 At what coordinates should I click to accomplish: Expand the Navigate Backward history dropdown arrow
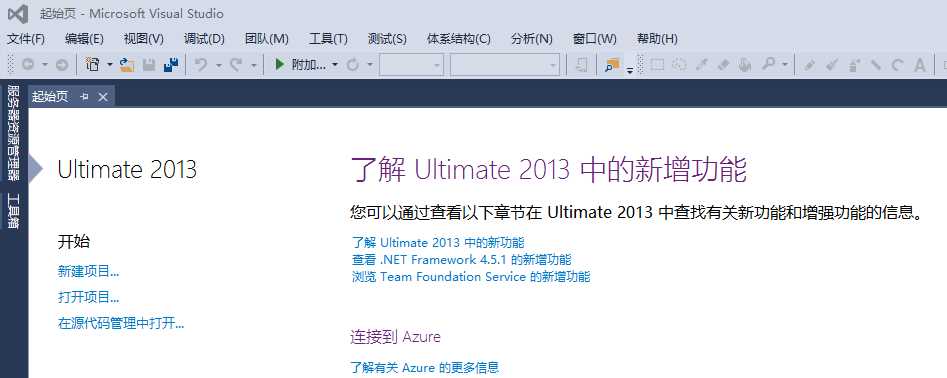click(45, 65)
